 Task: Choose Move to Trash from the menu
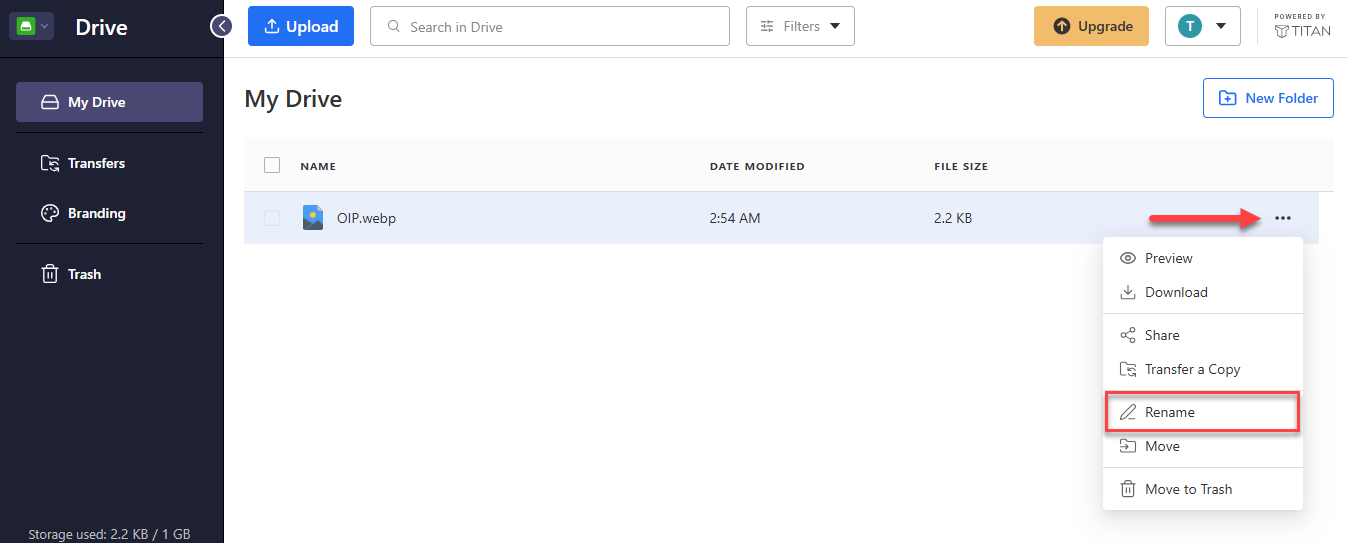pyautogui.click(x=1203, y=489)
